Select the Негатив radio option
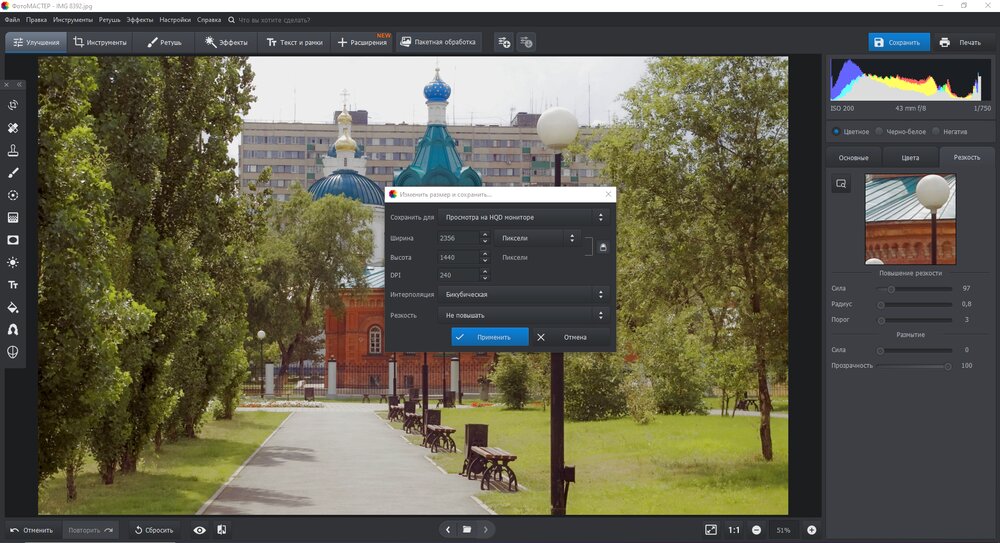This screenshot has height=543, width=1000. pyautogui.click(x=936, y=131)
